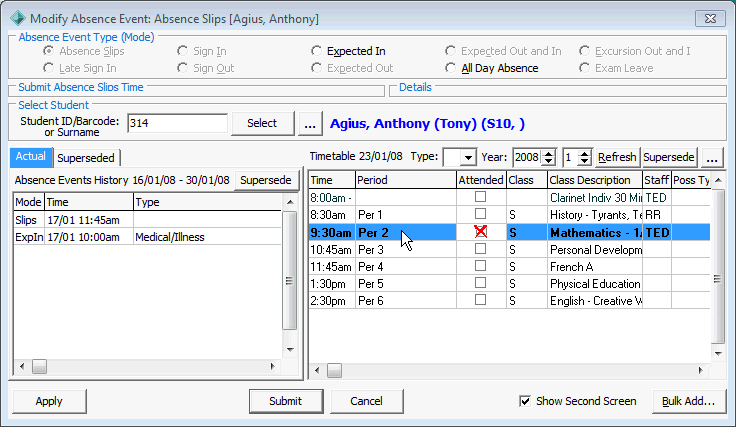Screen dimensions: 736x427
Task: Click the Submit button
Action: pyautogui.click(x=285, y=401)
